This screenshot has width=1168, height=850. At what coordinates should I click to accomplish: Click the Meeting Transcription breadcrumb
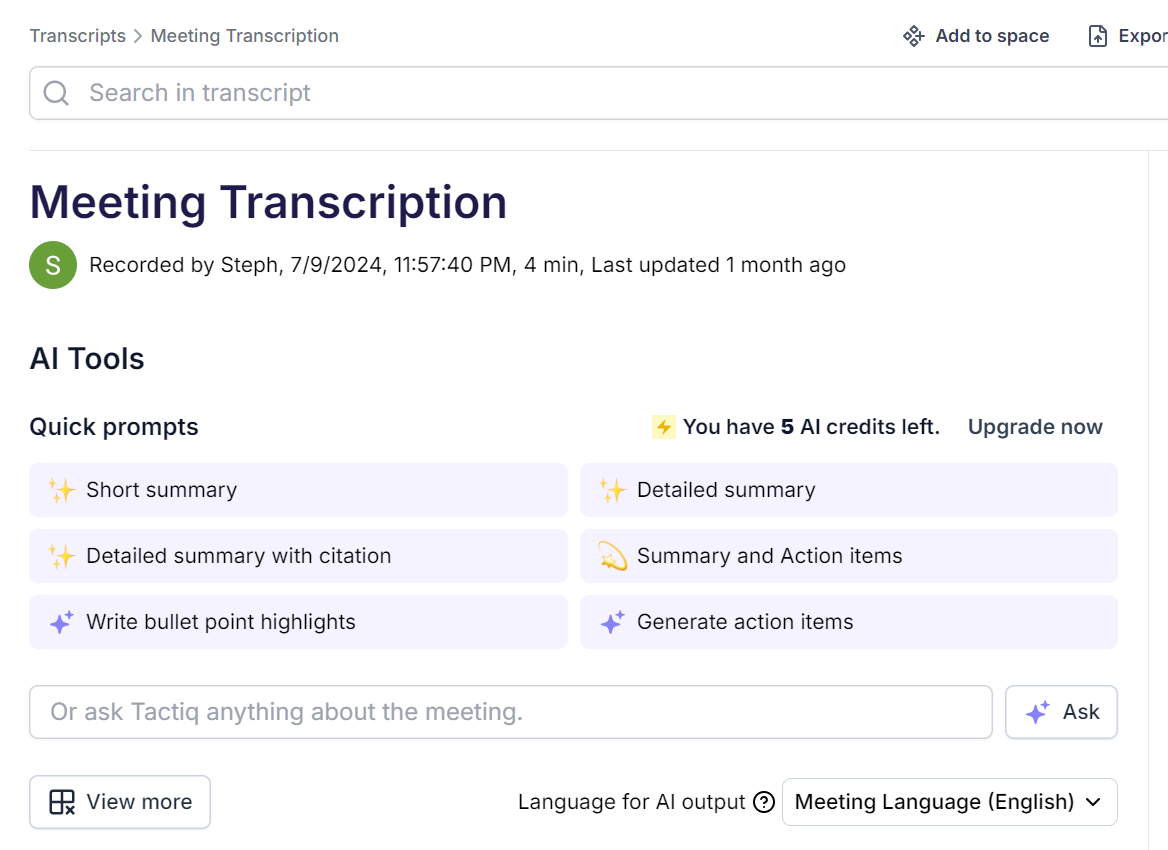tap(244, 36)
